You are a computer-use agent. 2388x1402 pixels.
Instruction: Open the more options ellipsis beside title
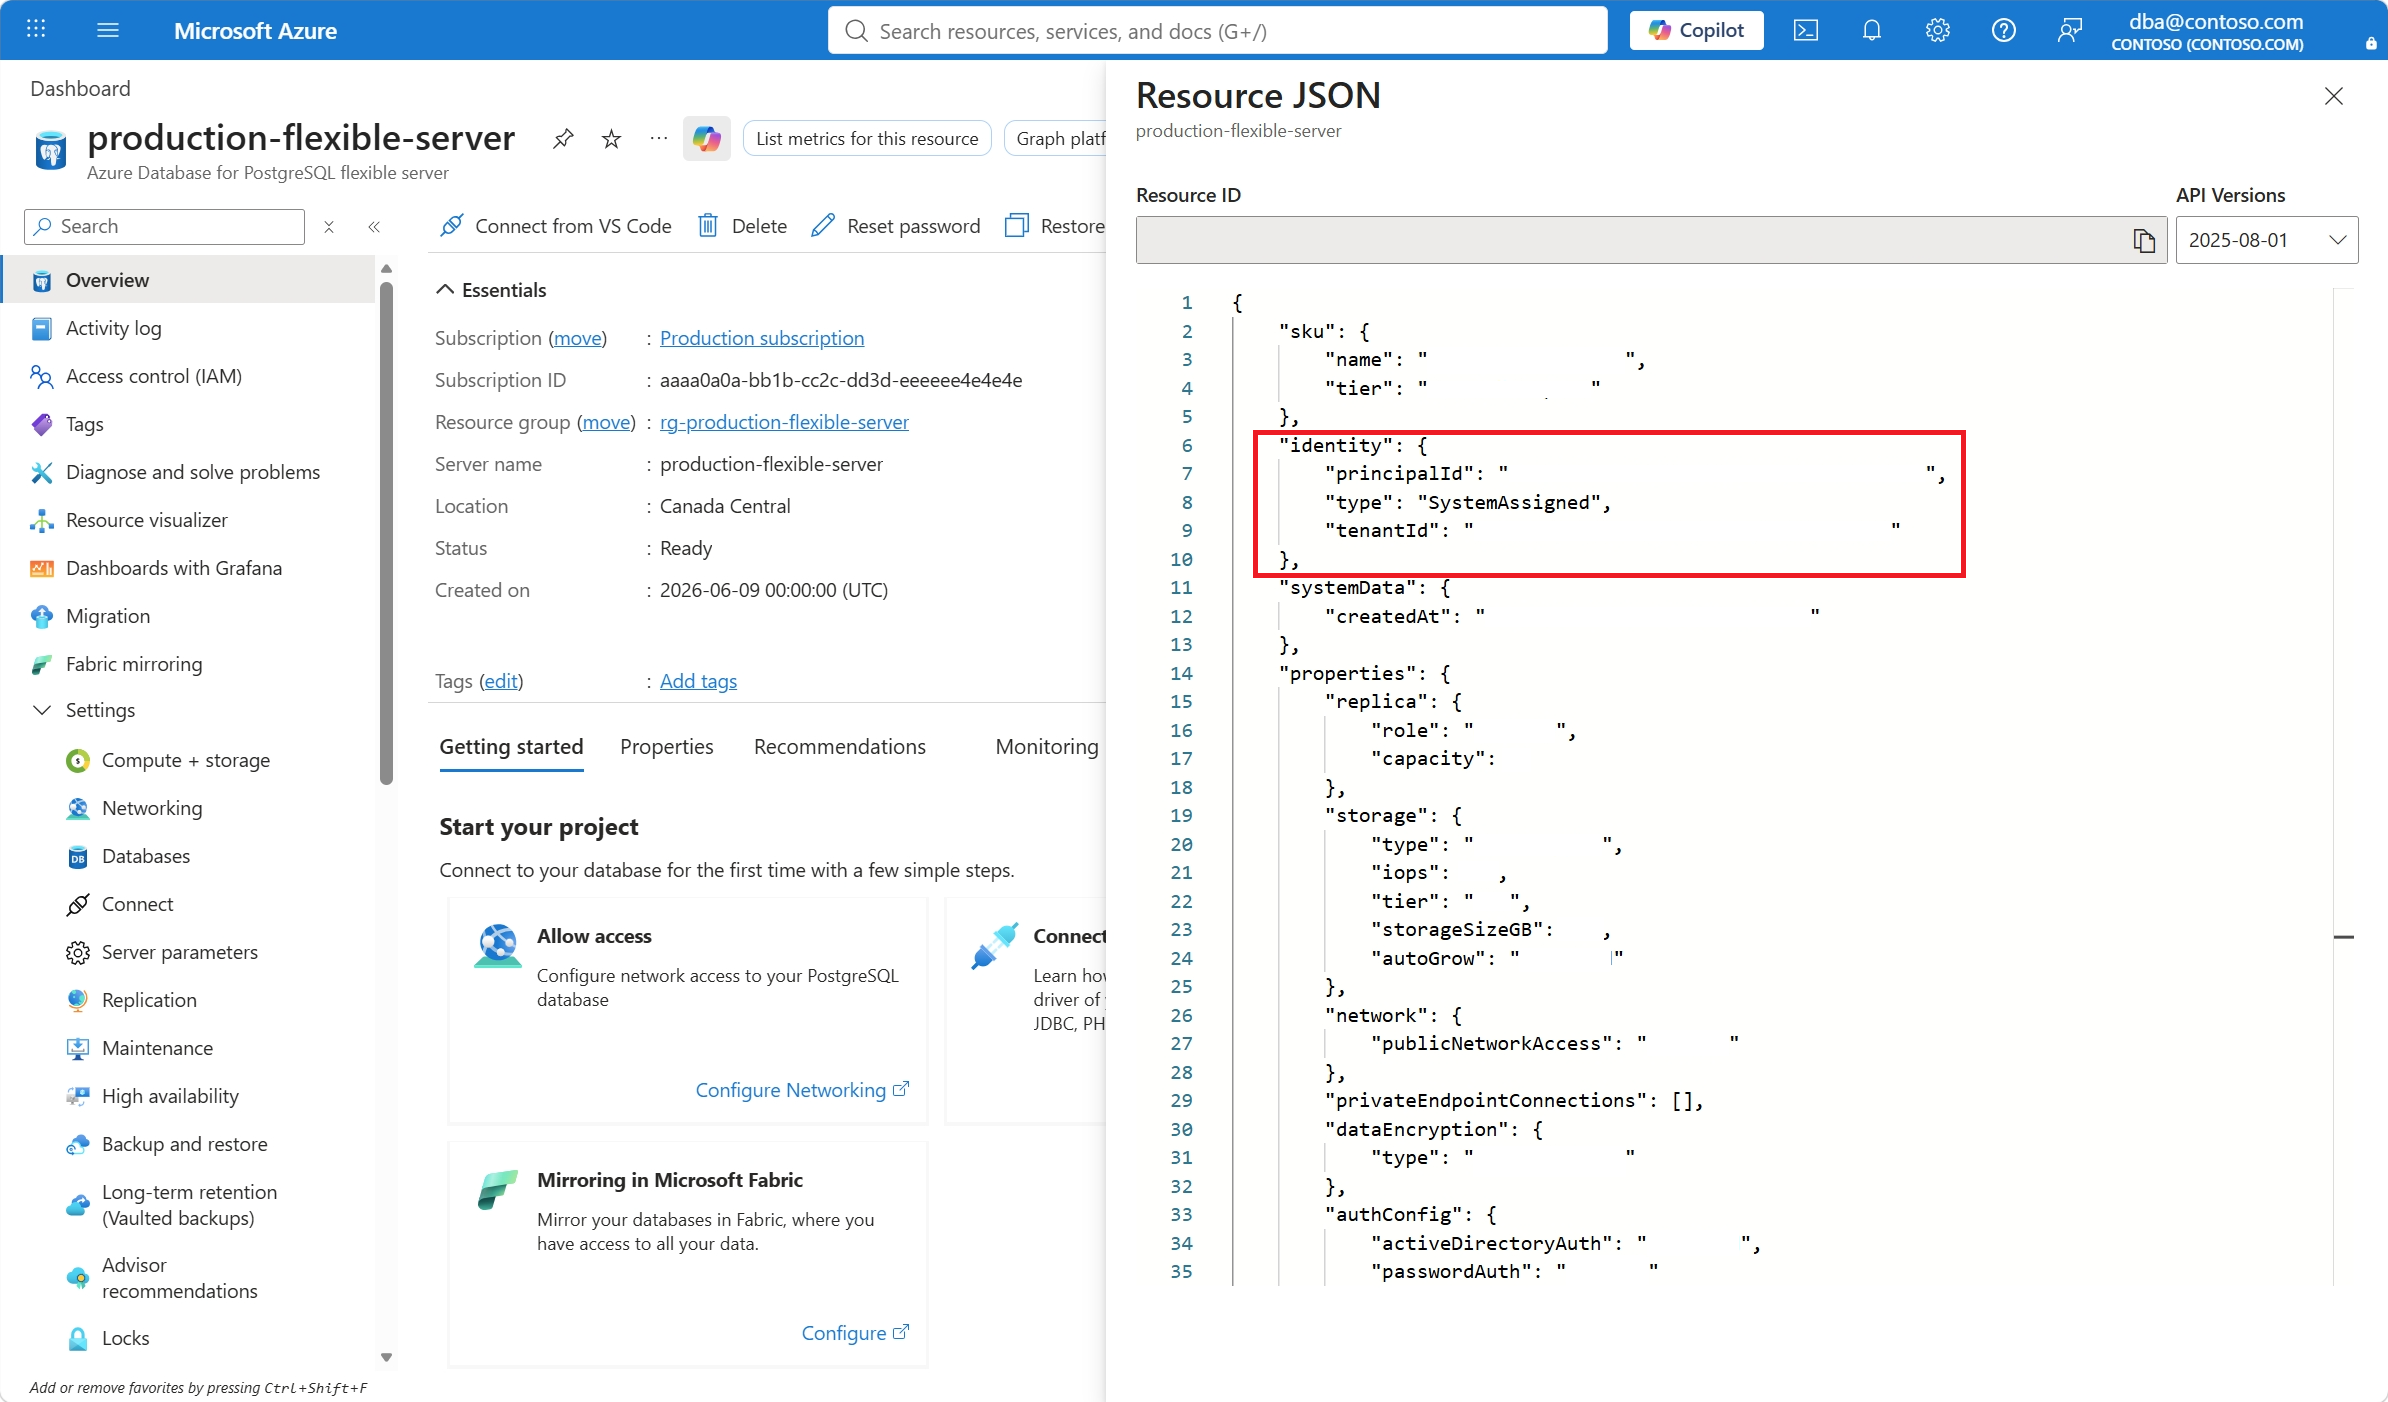(x=658, y=138)
